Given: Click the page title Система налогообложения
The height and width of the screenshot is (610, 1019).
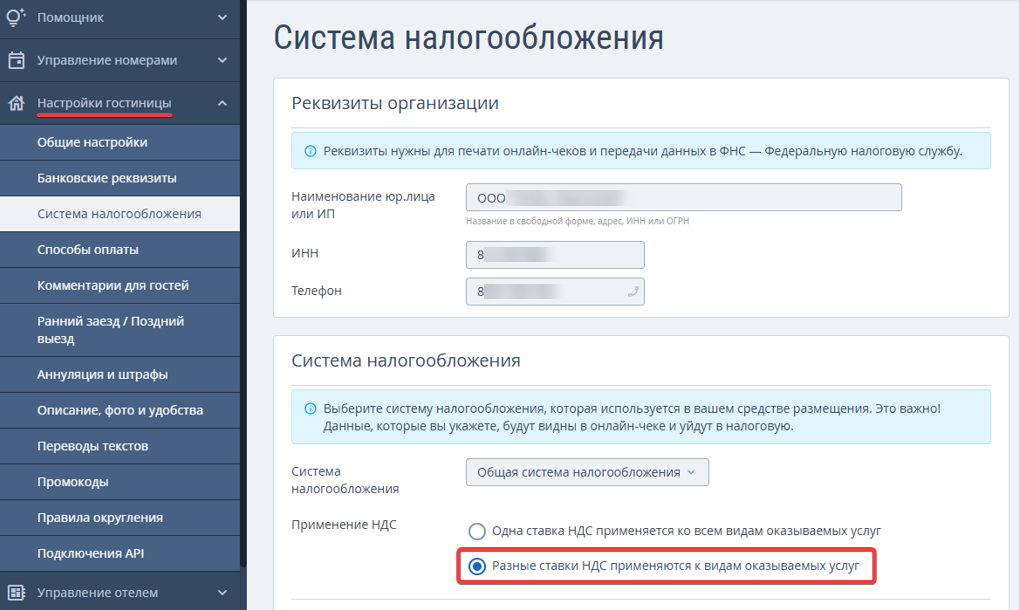Looking at the screenshot, I should (x=469, y=37).
